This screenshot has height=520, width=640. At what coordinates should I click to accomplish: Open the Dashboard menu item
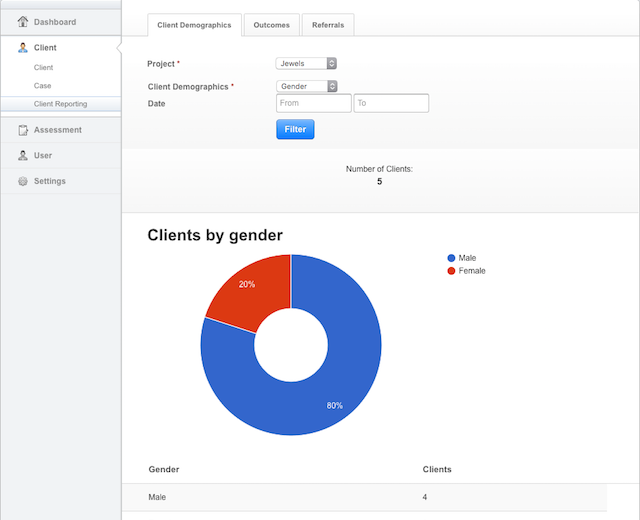tap(55, 22)
